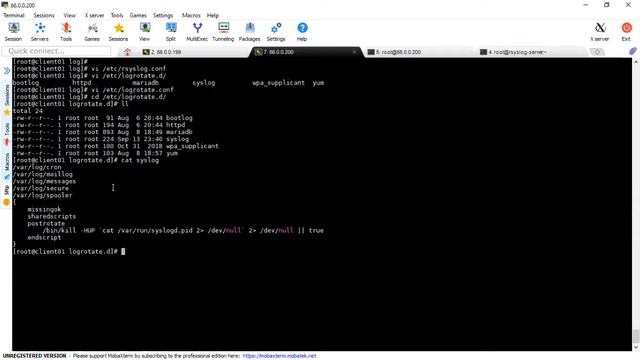Expand the sidebar with double-chevron arrow
640x360 pixels.
click(7, 71)
